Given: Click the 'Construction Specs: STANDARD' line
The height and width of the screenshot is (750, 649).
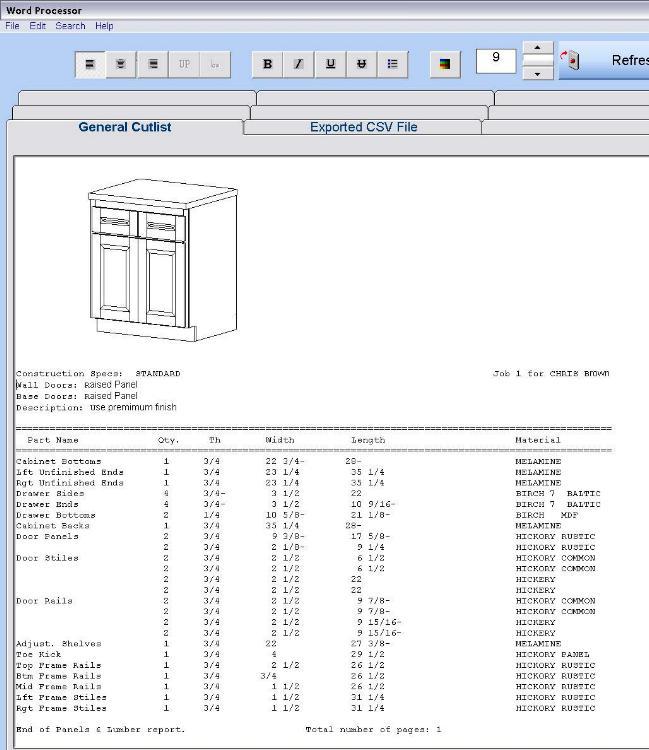Looking at the screenshot, I should 98,374.
